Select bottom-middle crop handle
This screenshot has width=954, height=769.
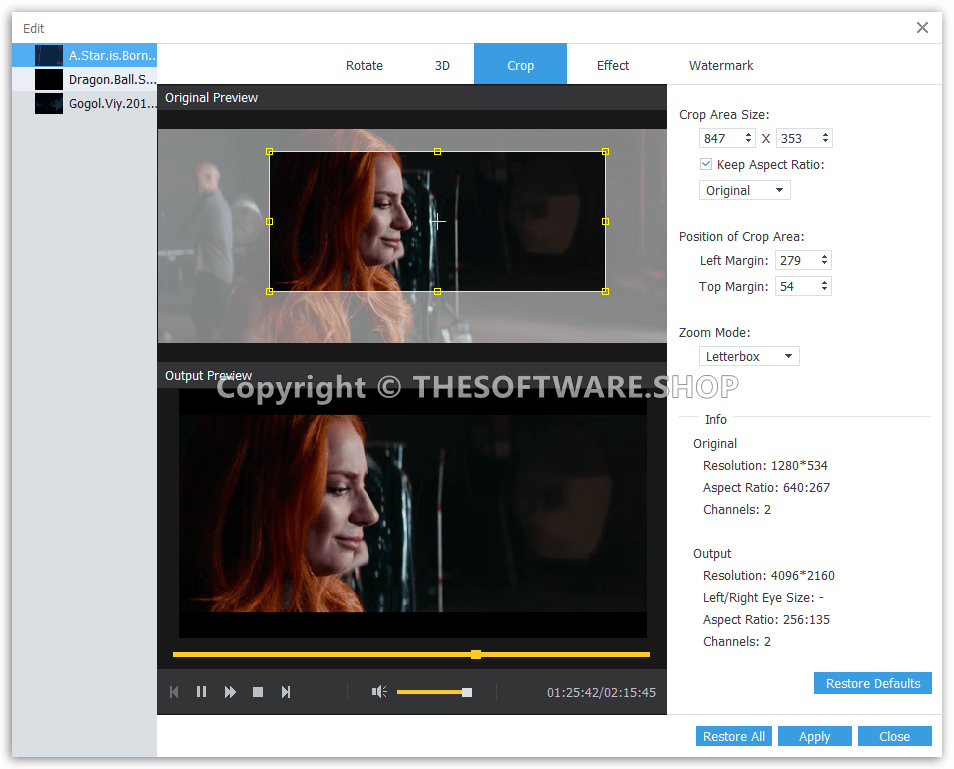coord(437,291)
